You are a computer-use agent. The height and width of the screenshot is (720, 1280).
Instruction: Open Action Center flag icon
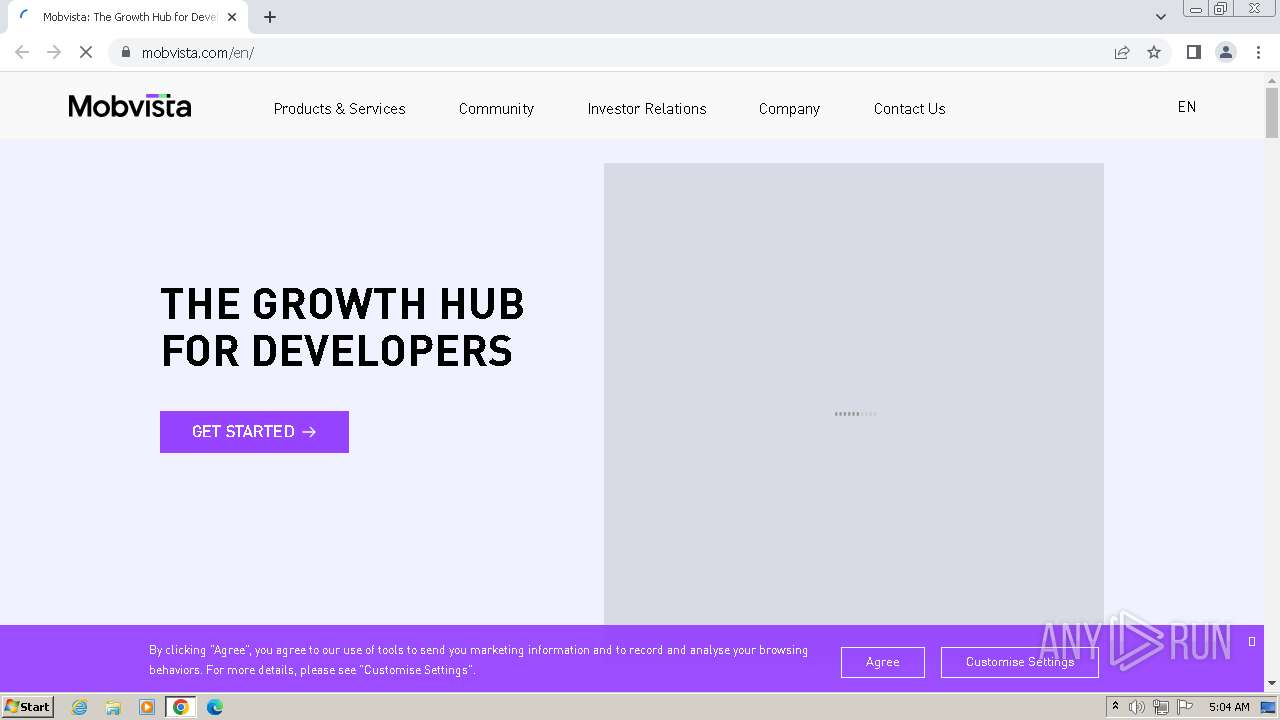1185,707
